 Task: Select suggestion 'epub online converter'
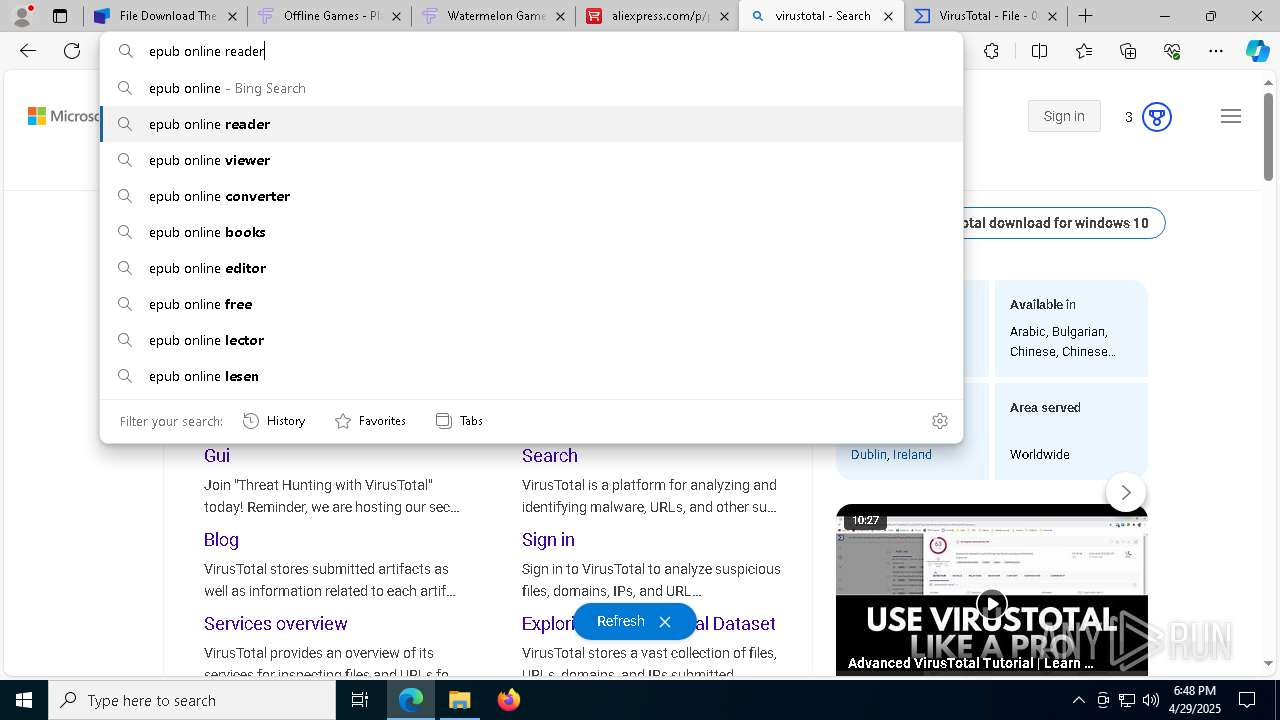531,196
